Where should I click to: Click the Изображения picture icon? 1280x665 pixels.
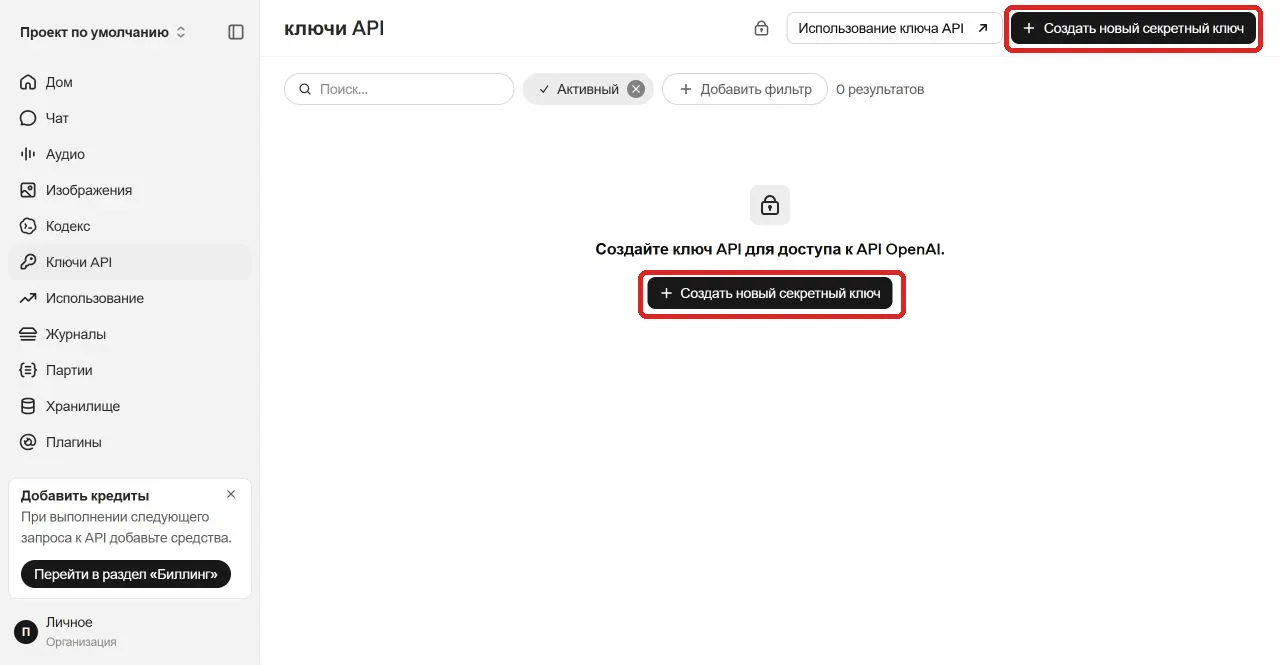[28, 190]
